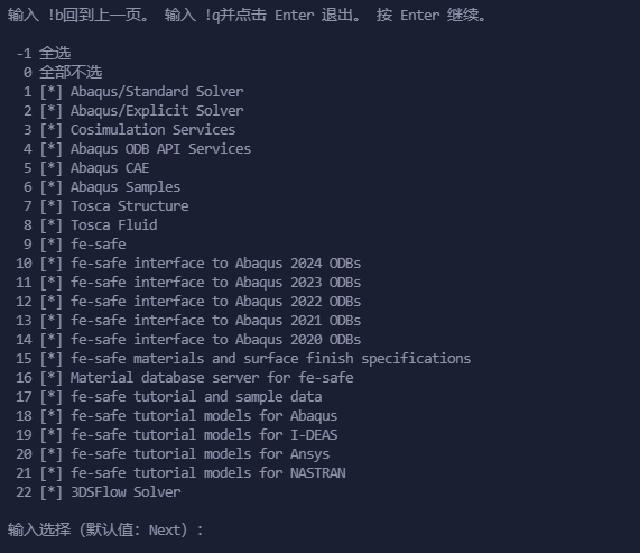Click option number 17 tutorial and sample data
Viewport: 640px width, 553px height.
[196, 397]
